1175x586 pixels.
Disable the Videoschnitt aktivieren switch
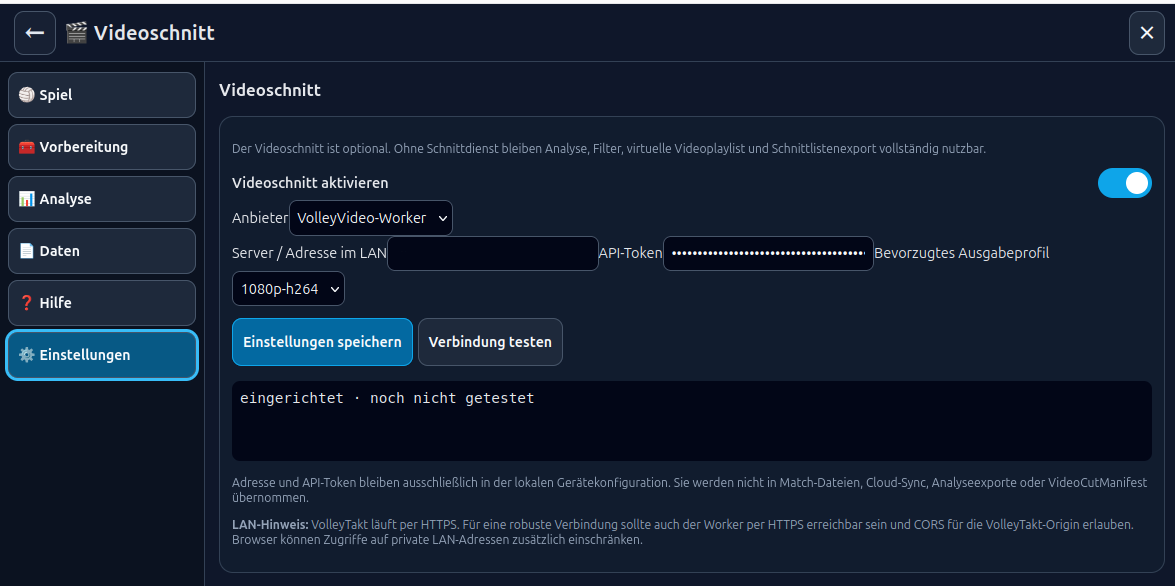[1124, 183]
